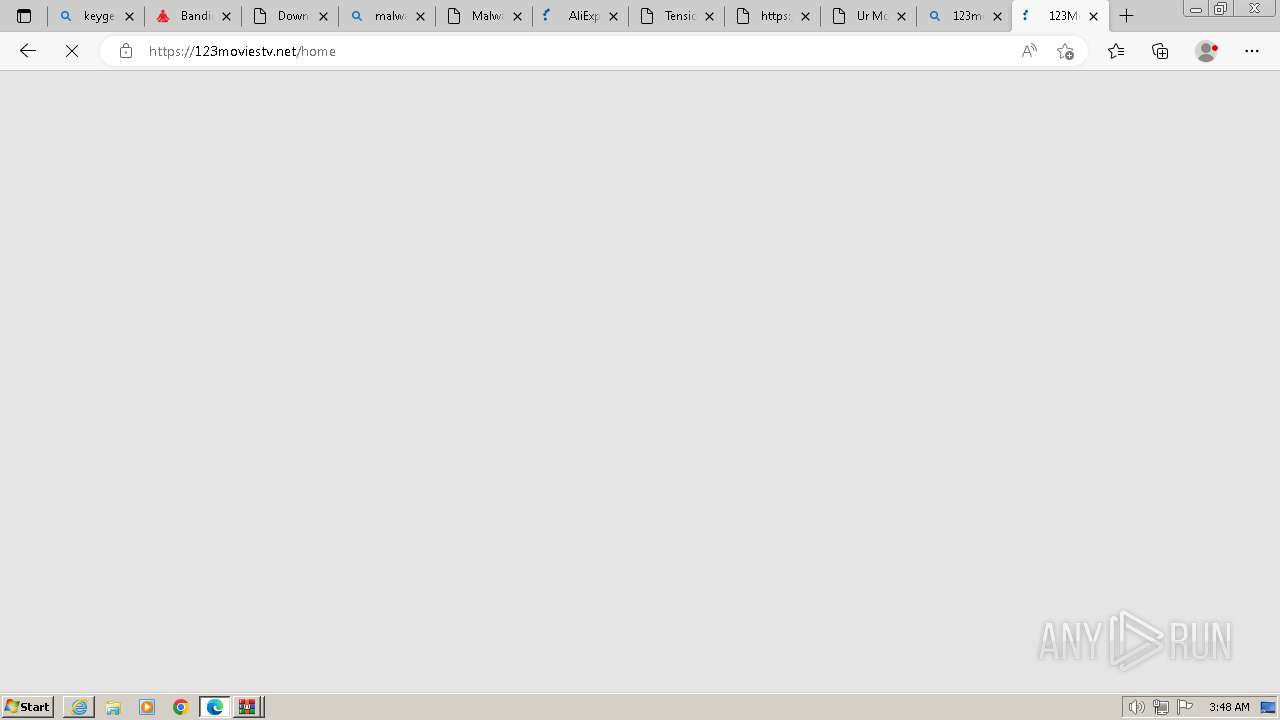Close the keyge tab
The width and height of the screenshot is (1280, 720).
point(129,16)
